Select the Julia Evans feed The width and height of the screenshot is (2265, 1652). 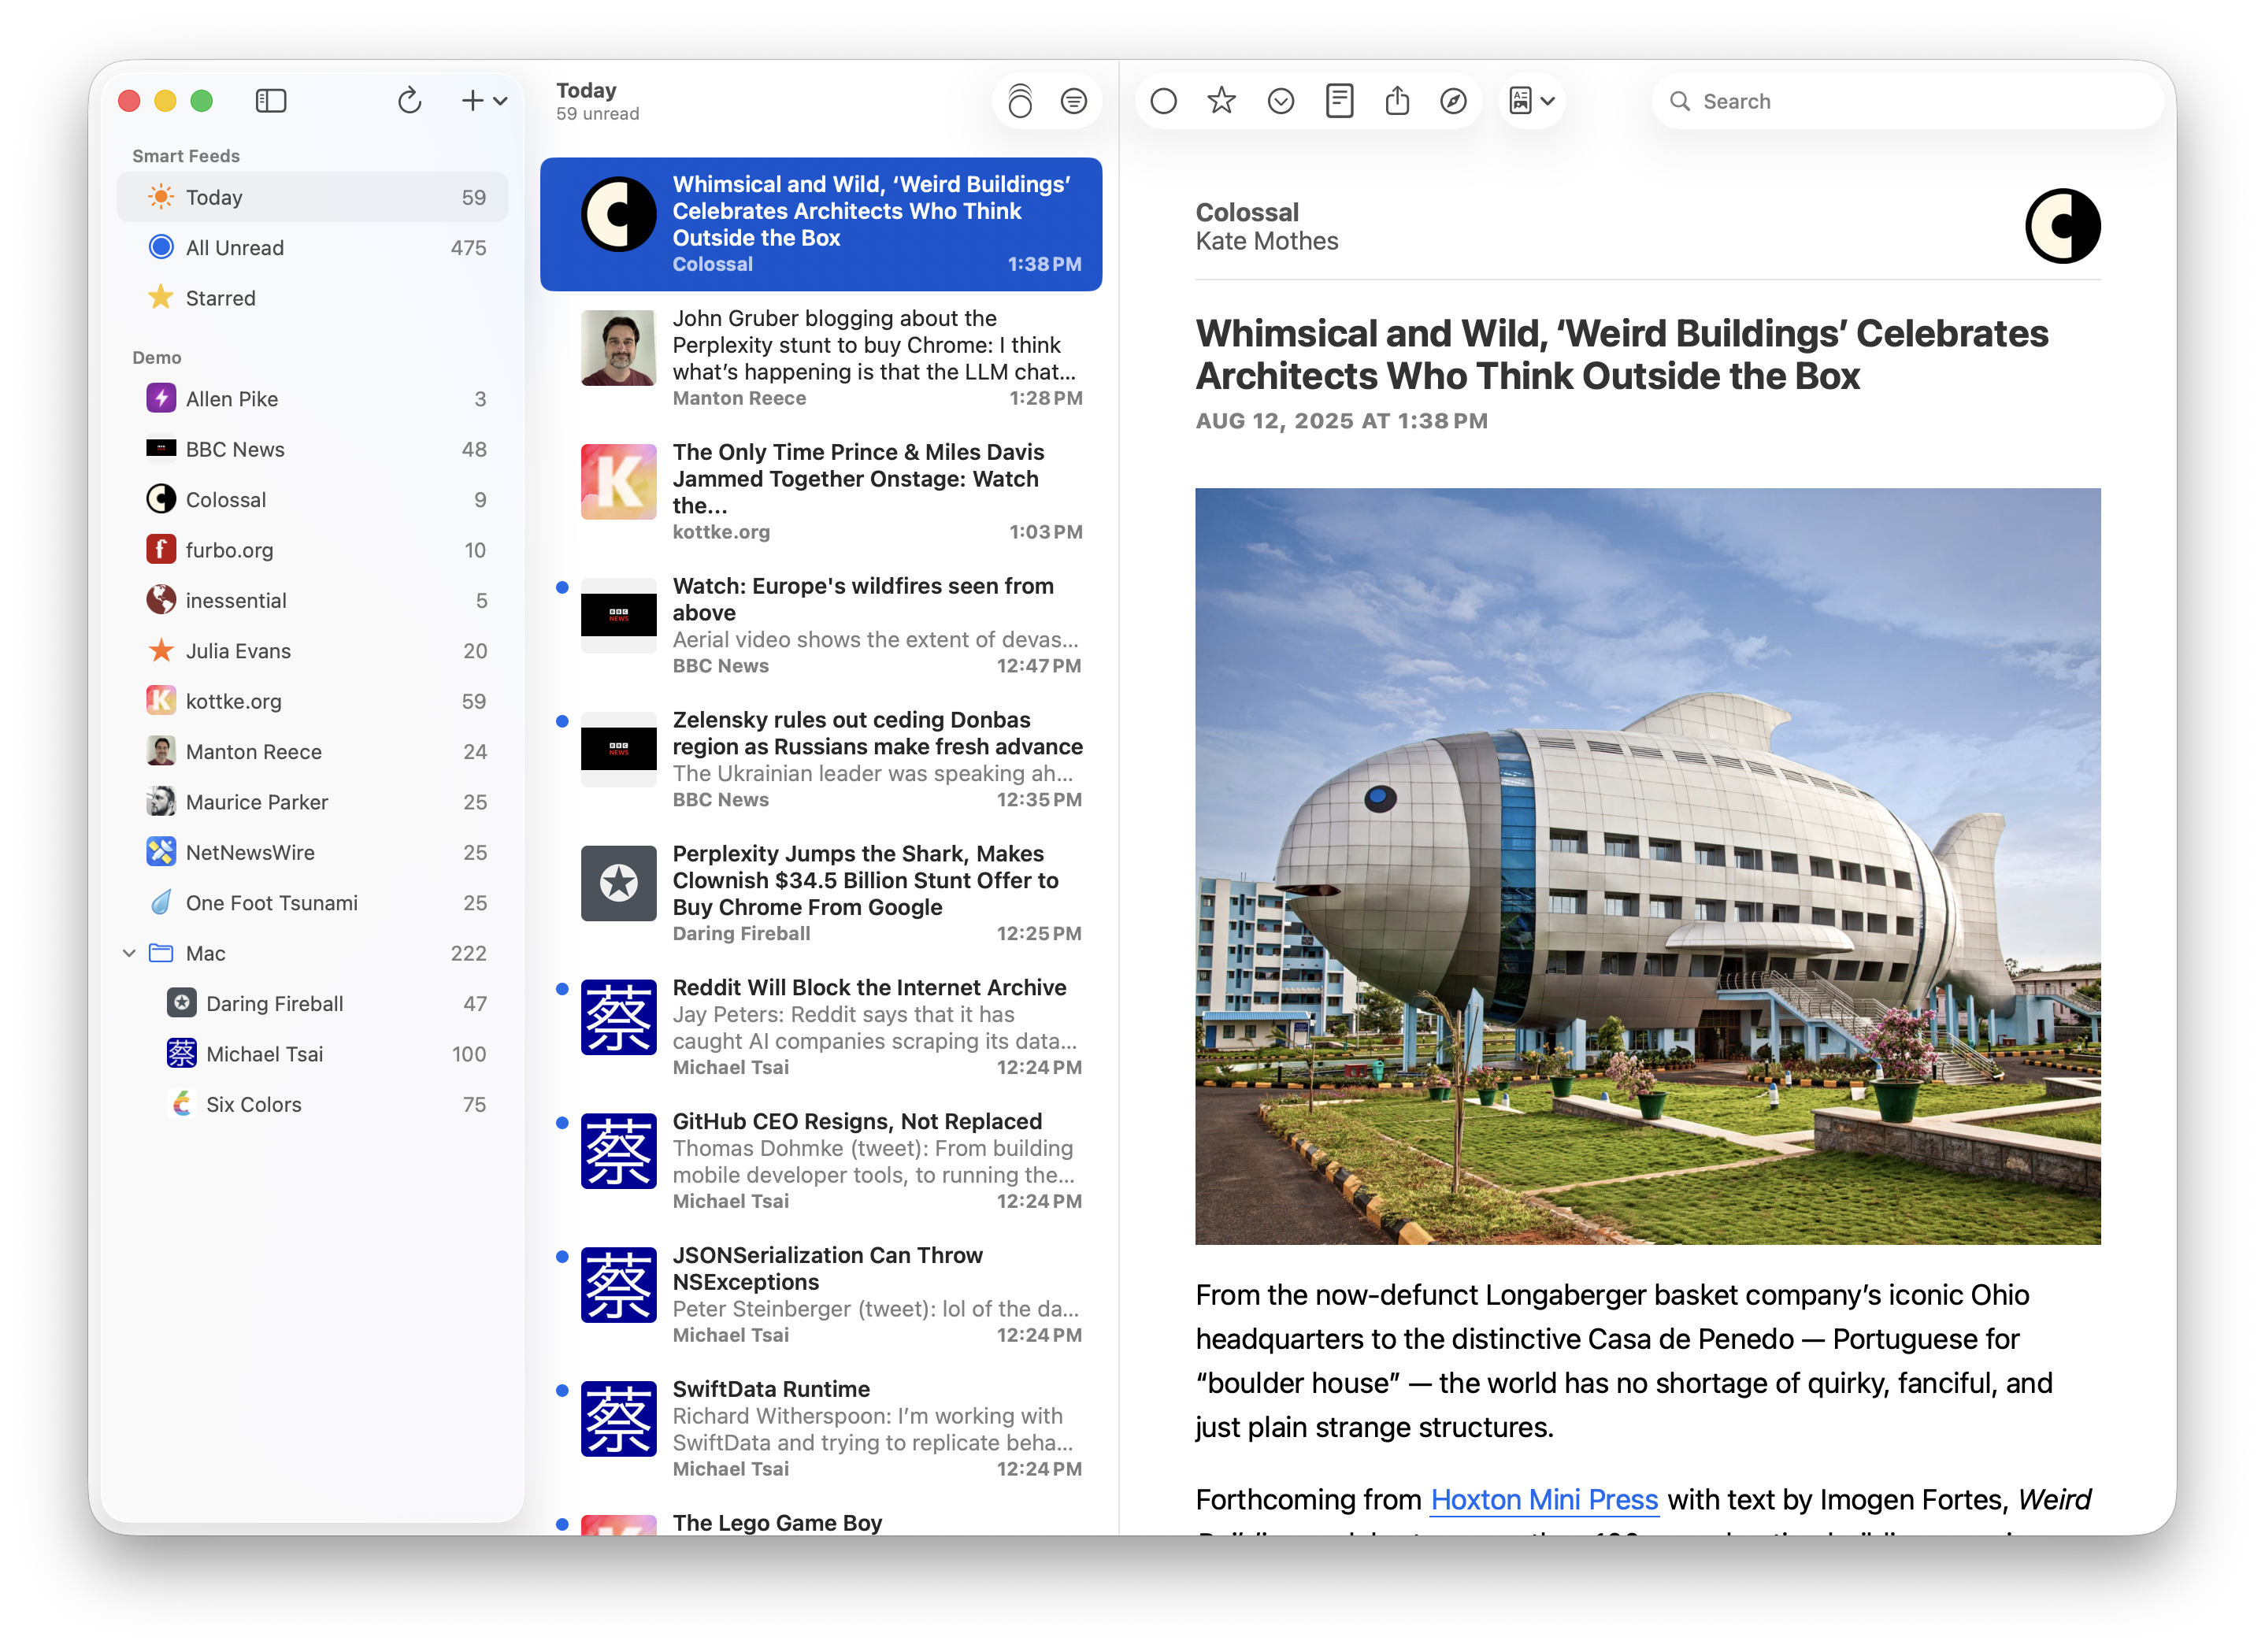pyautogui.click(x=312, y=650)
